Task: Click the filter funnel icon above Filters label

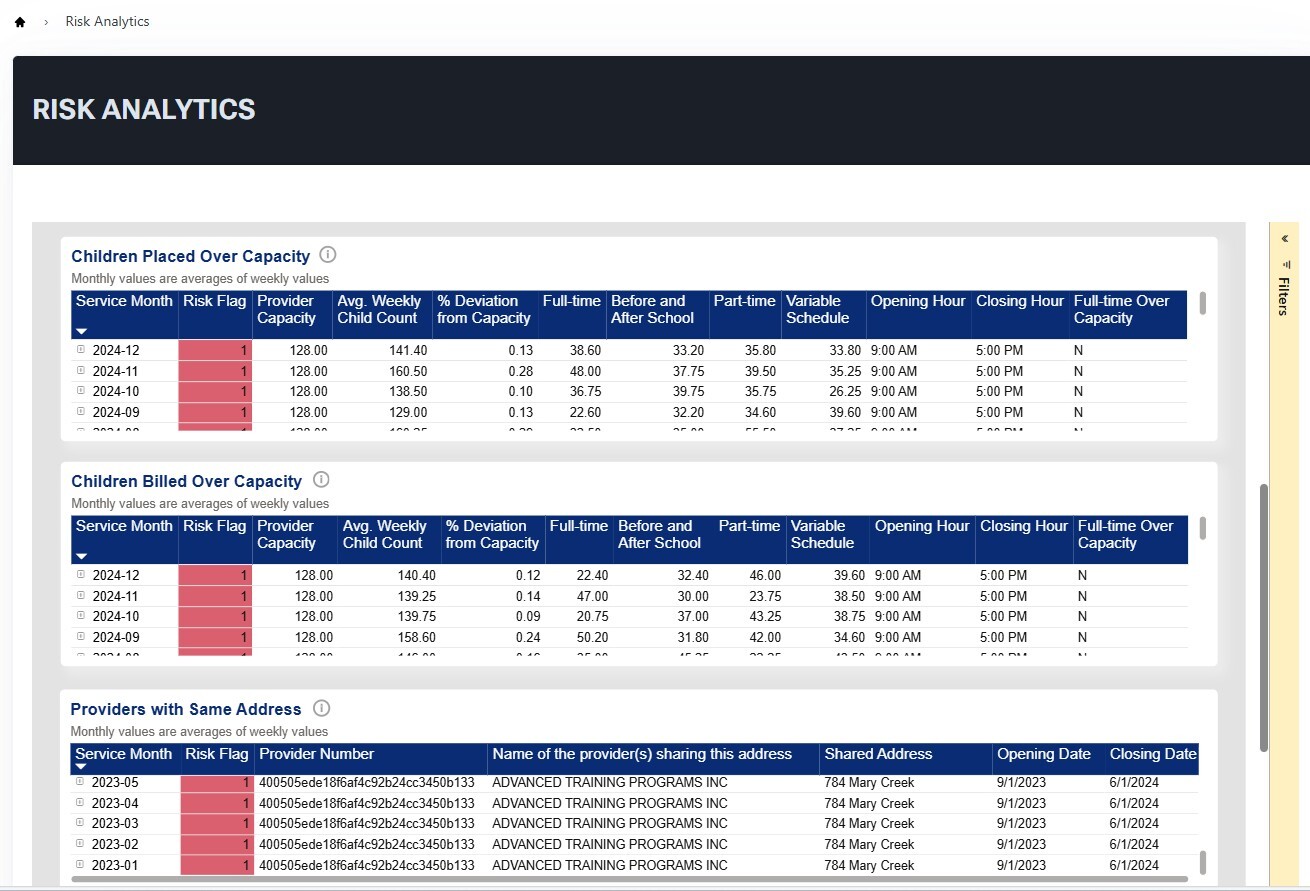Action: pyautogui.click(x=1284, y=265)
